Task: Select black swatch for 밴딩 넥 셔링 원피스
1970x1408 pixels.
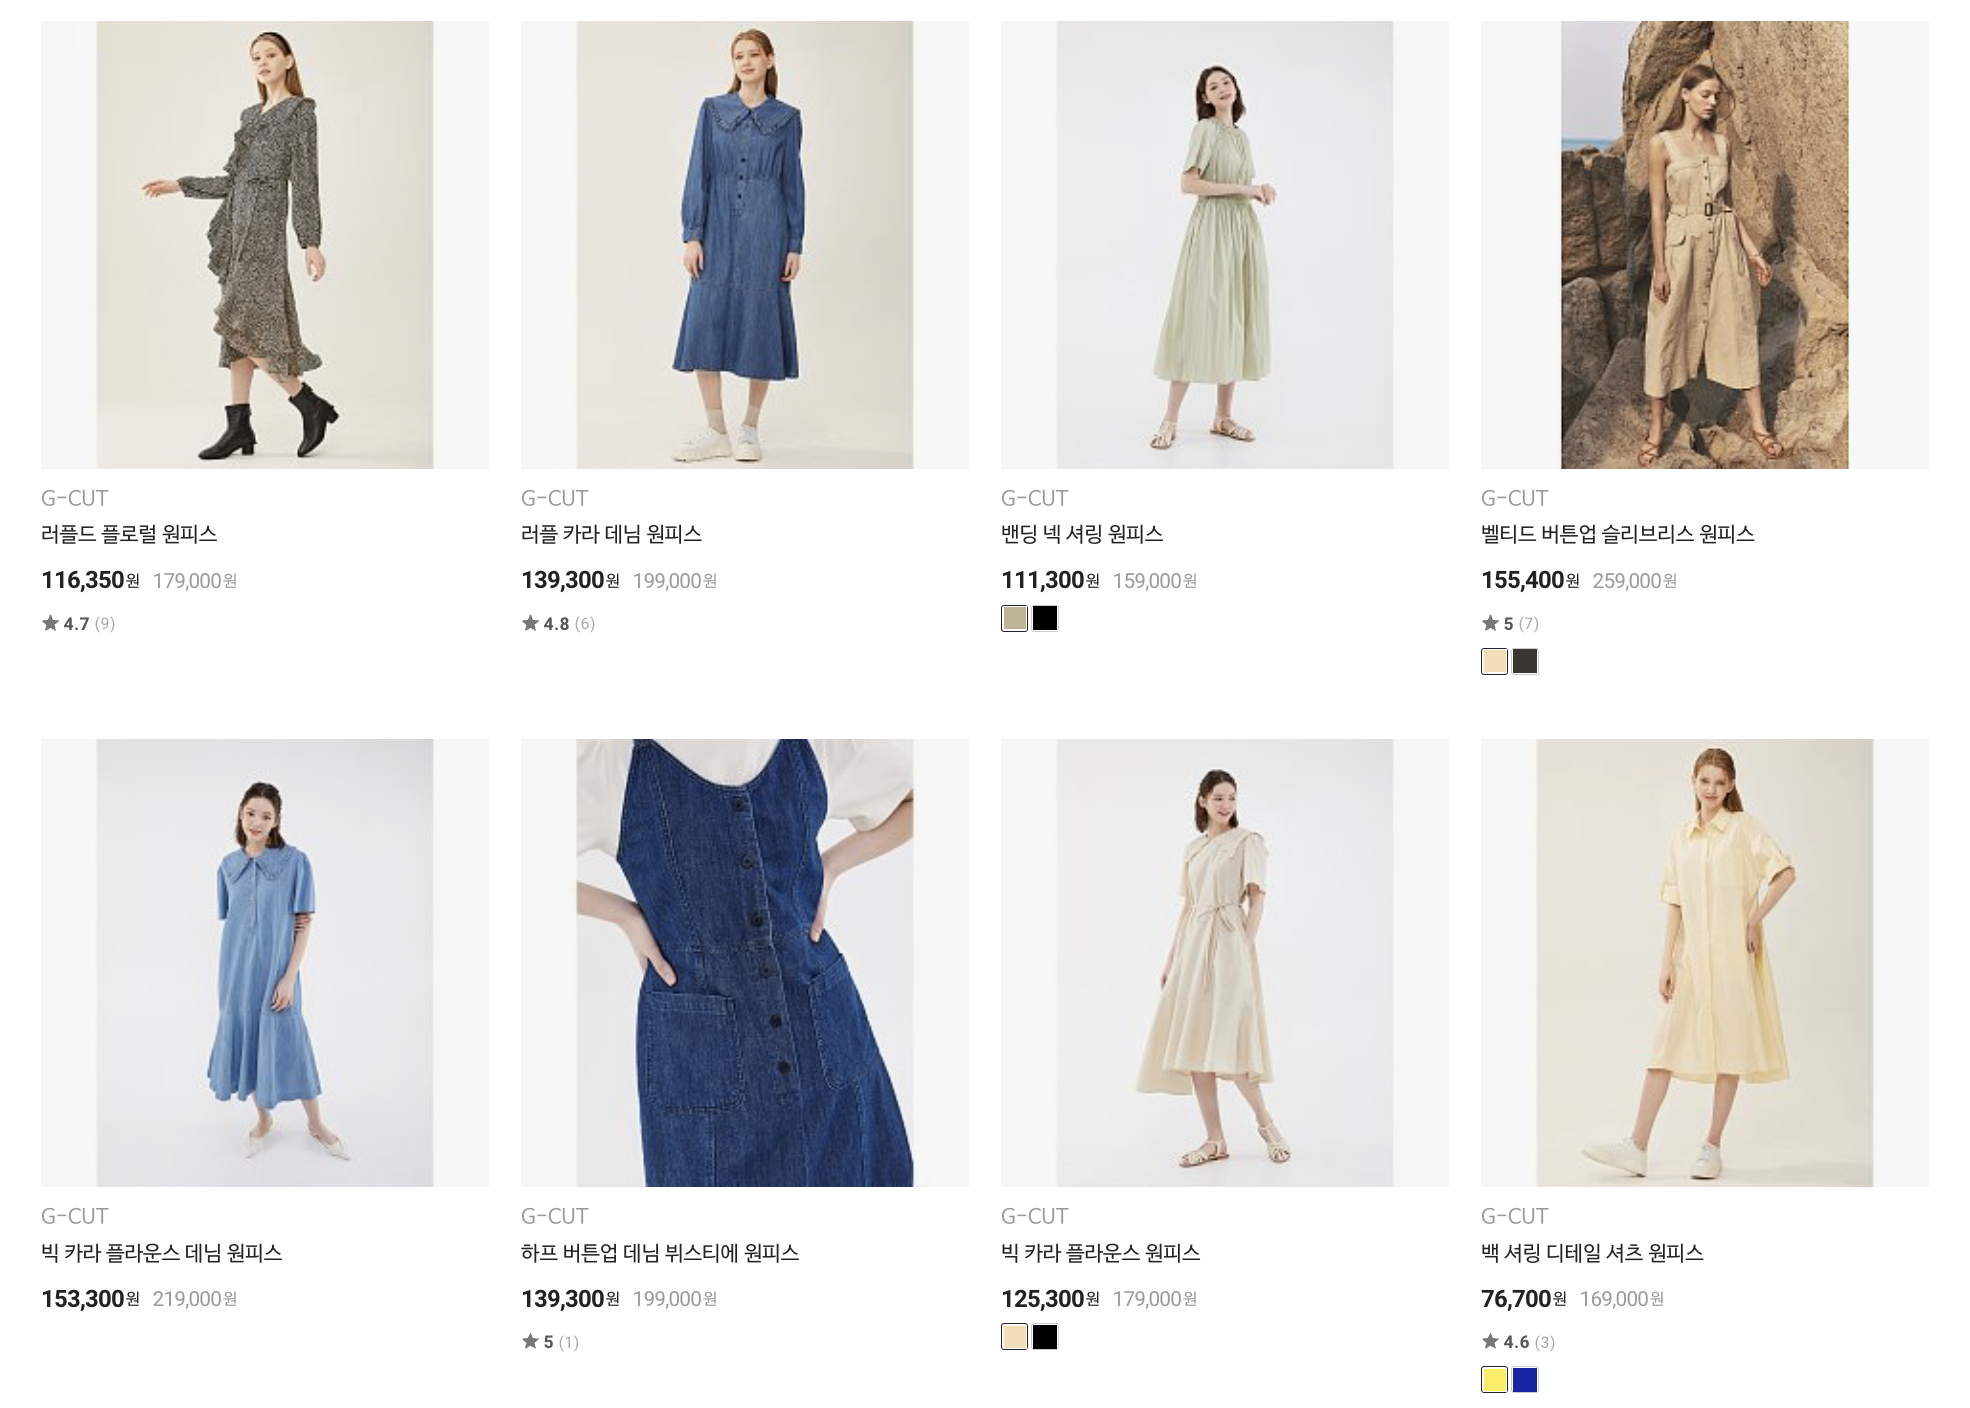Action: (x=1045, y=619)
